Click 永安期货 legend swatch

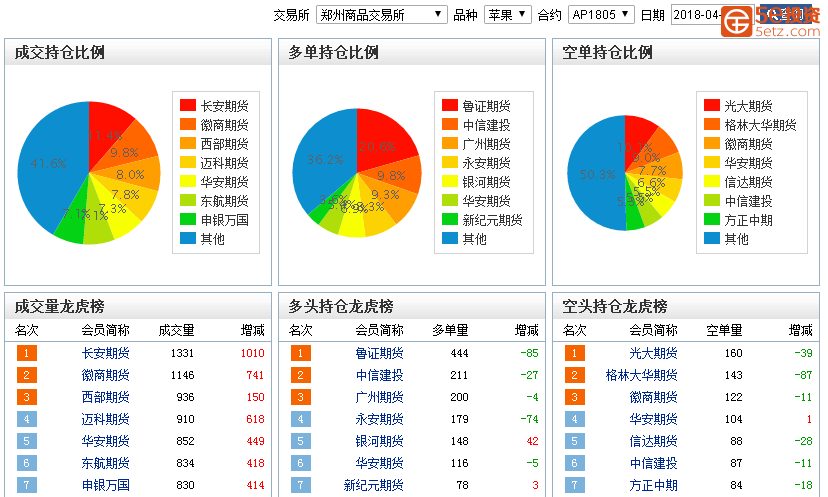coord(450,163)
